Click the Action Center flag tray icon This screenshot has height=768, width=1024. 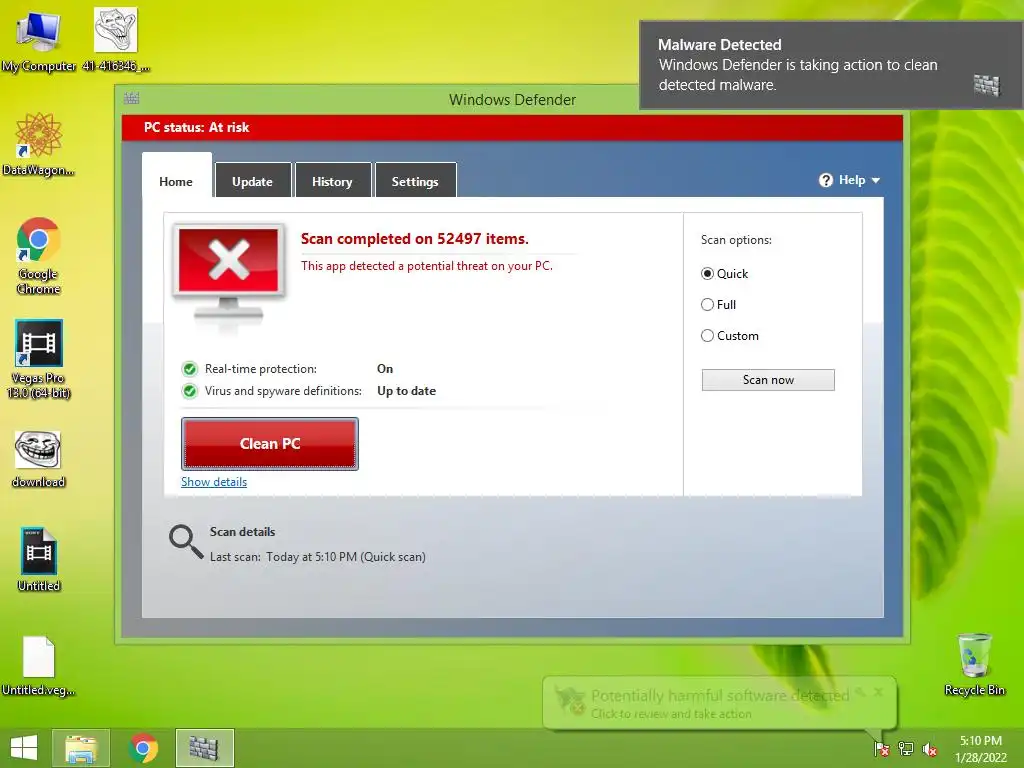tap(882, 749)
